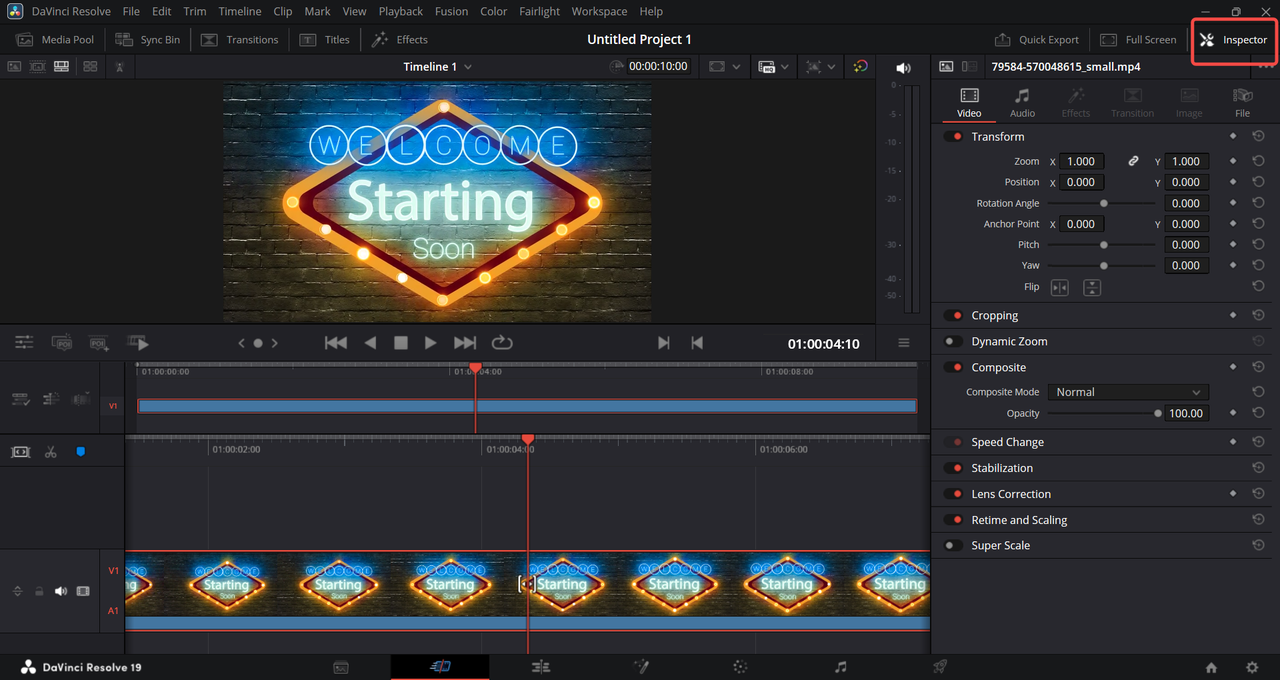Click the speaker volume icon above meters
Image resolution: width=1280 pixels, height=680 pixels.
[x=903, y=68]
